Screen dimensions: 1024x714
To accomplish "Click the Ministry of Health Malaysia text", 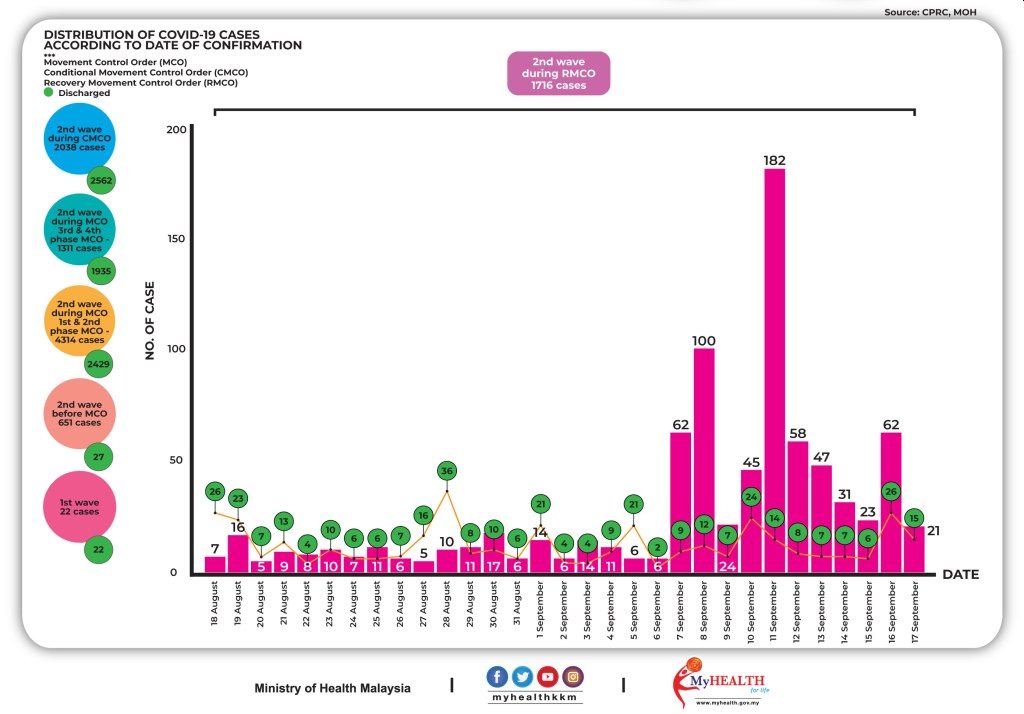I will [x=332, y=688].
